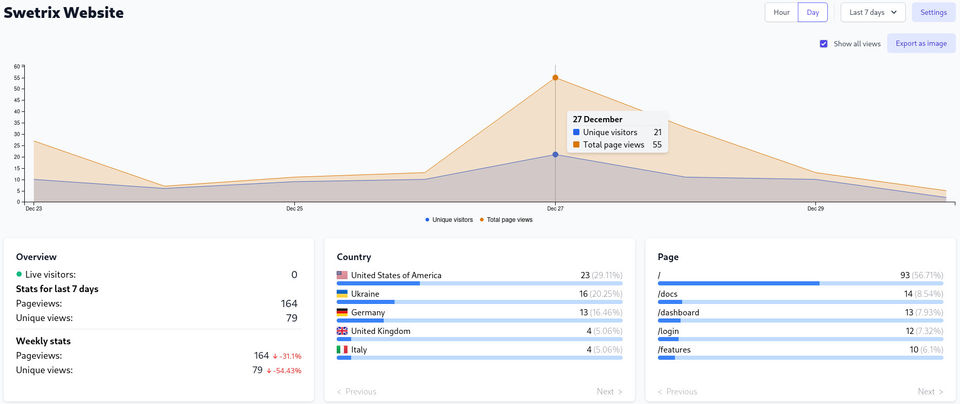Export the chart as image

921,44
